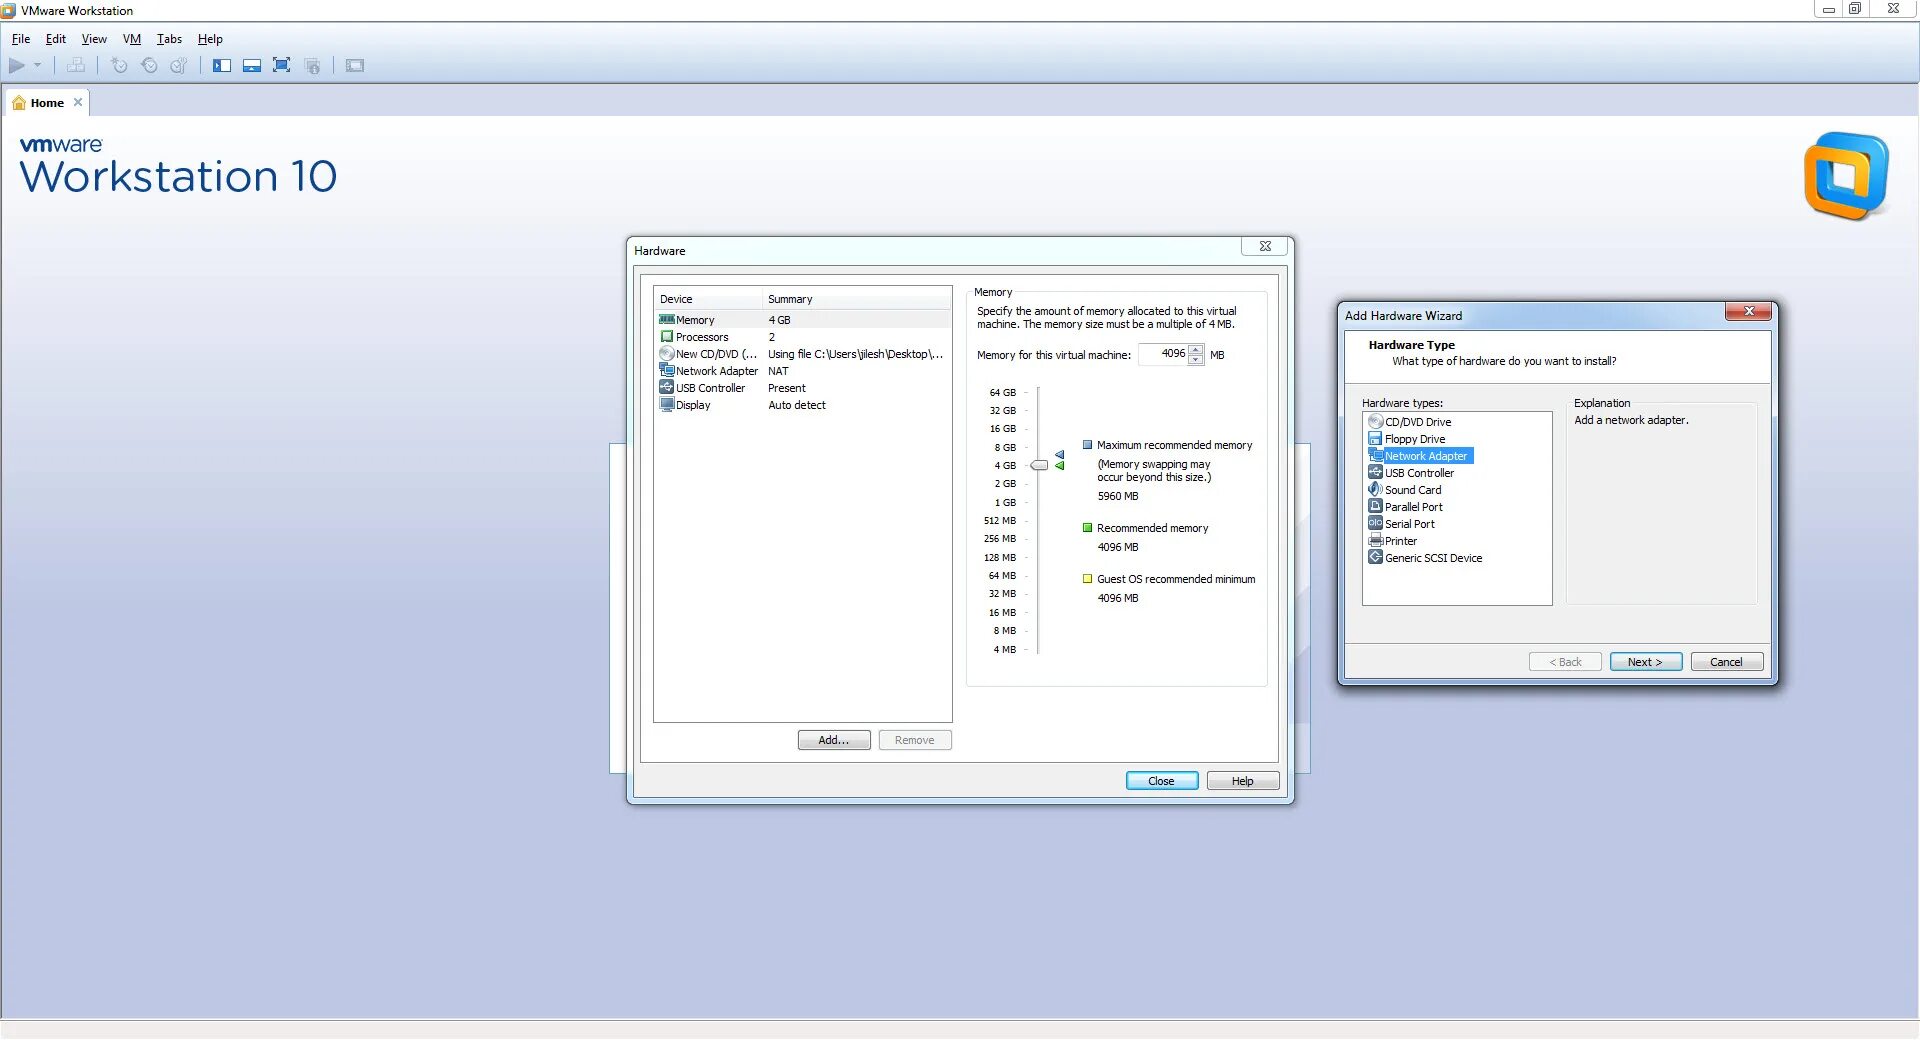Select New CD/DVD device row

click(802, 354)
